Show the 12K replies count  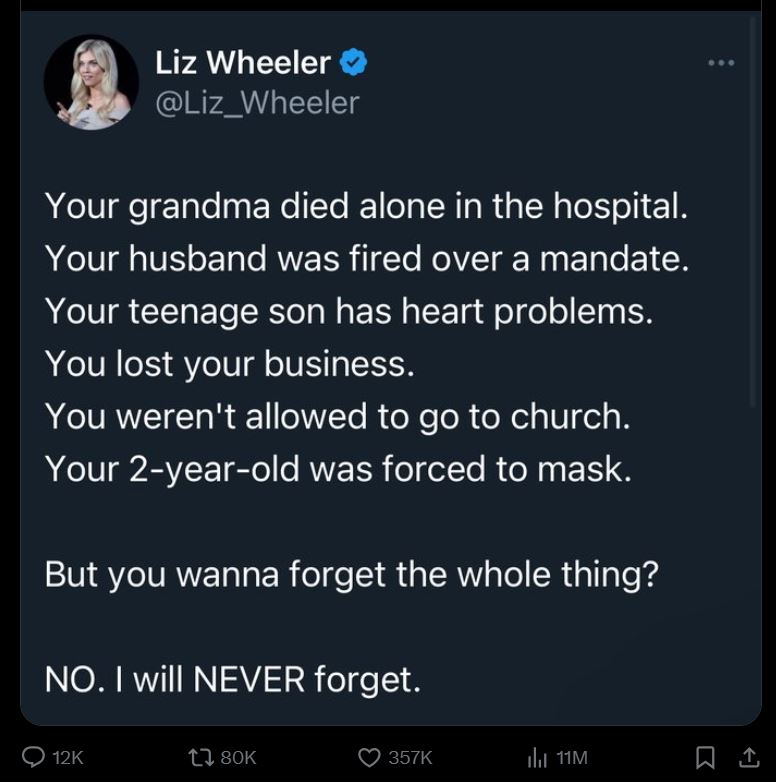[x=68, y=758]
